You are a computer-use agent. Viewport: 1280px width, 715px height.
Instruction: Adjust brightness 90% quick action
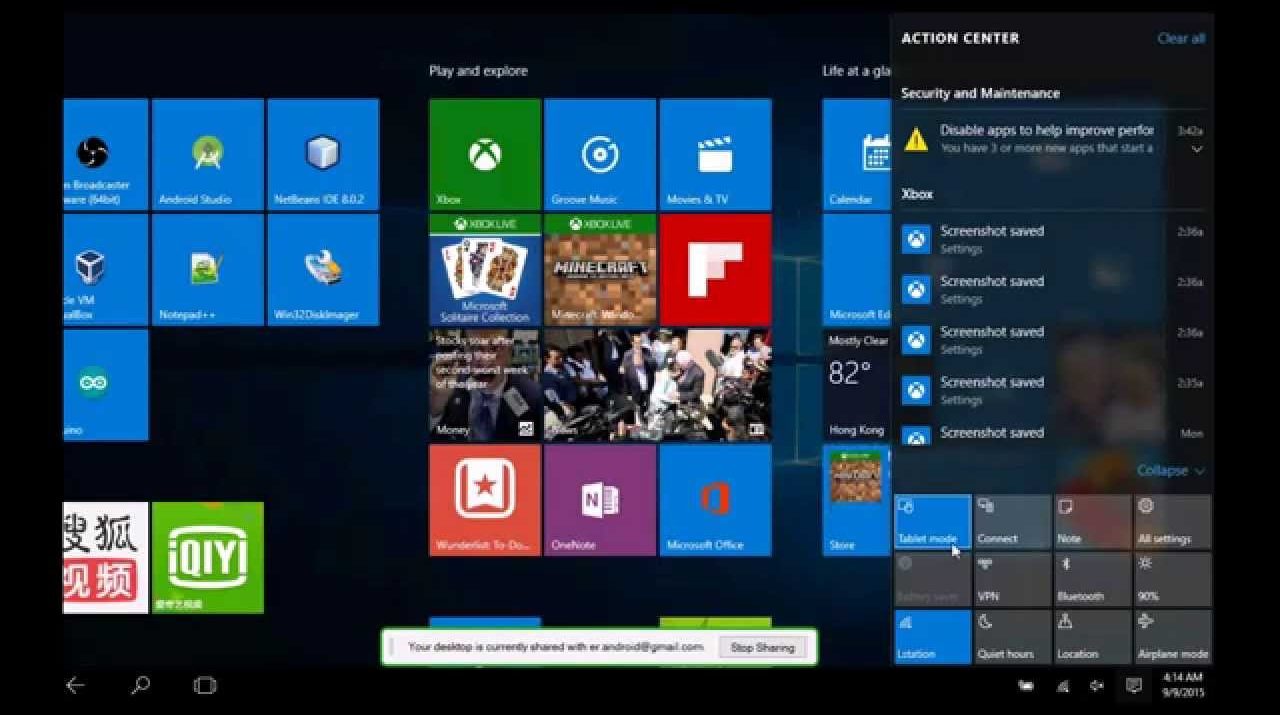(x=1172, y=580)
